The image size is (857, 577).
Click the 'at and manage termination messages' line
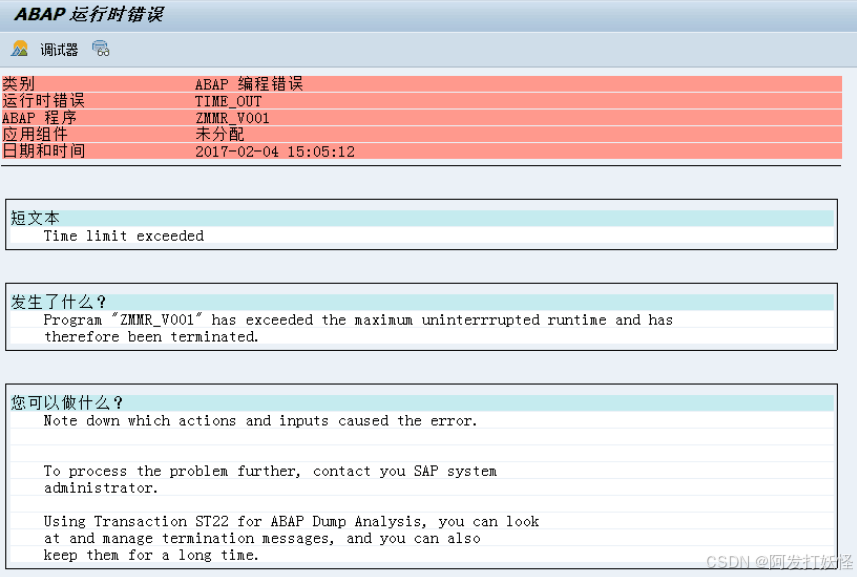(x=262, y=538)
